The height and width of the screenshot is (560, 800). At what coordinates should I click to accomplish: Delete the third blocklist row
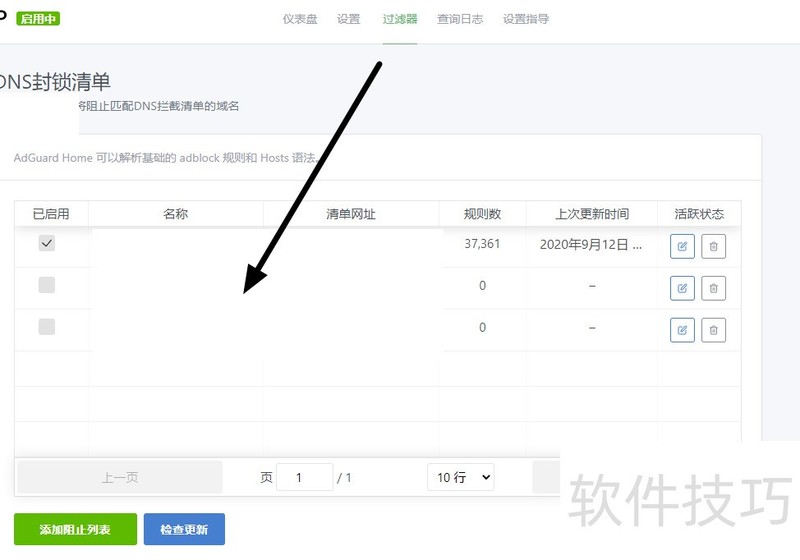(713, 330)
